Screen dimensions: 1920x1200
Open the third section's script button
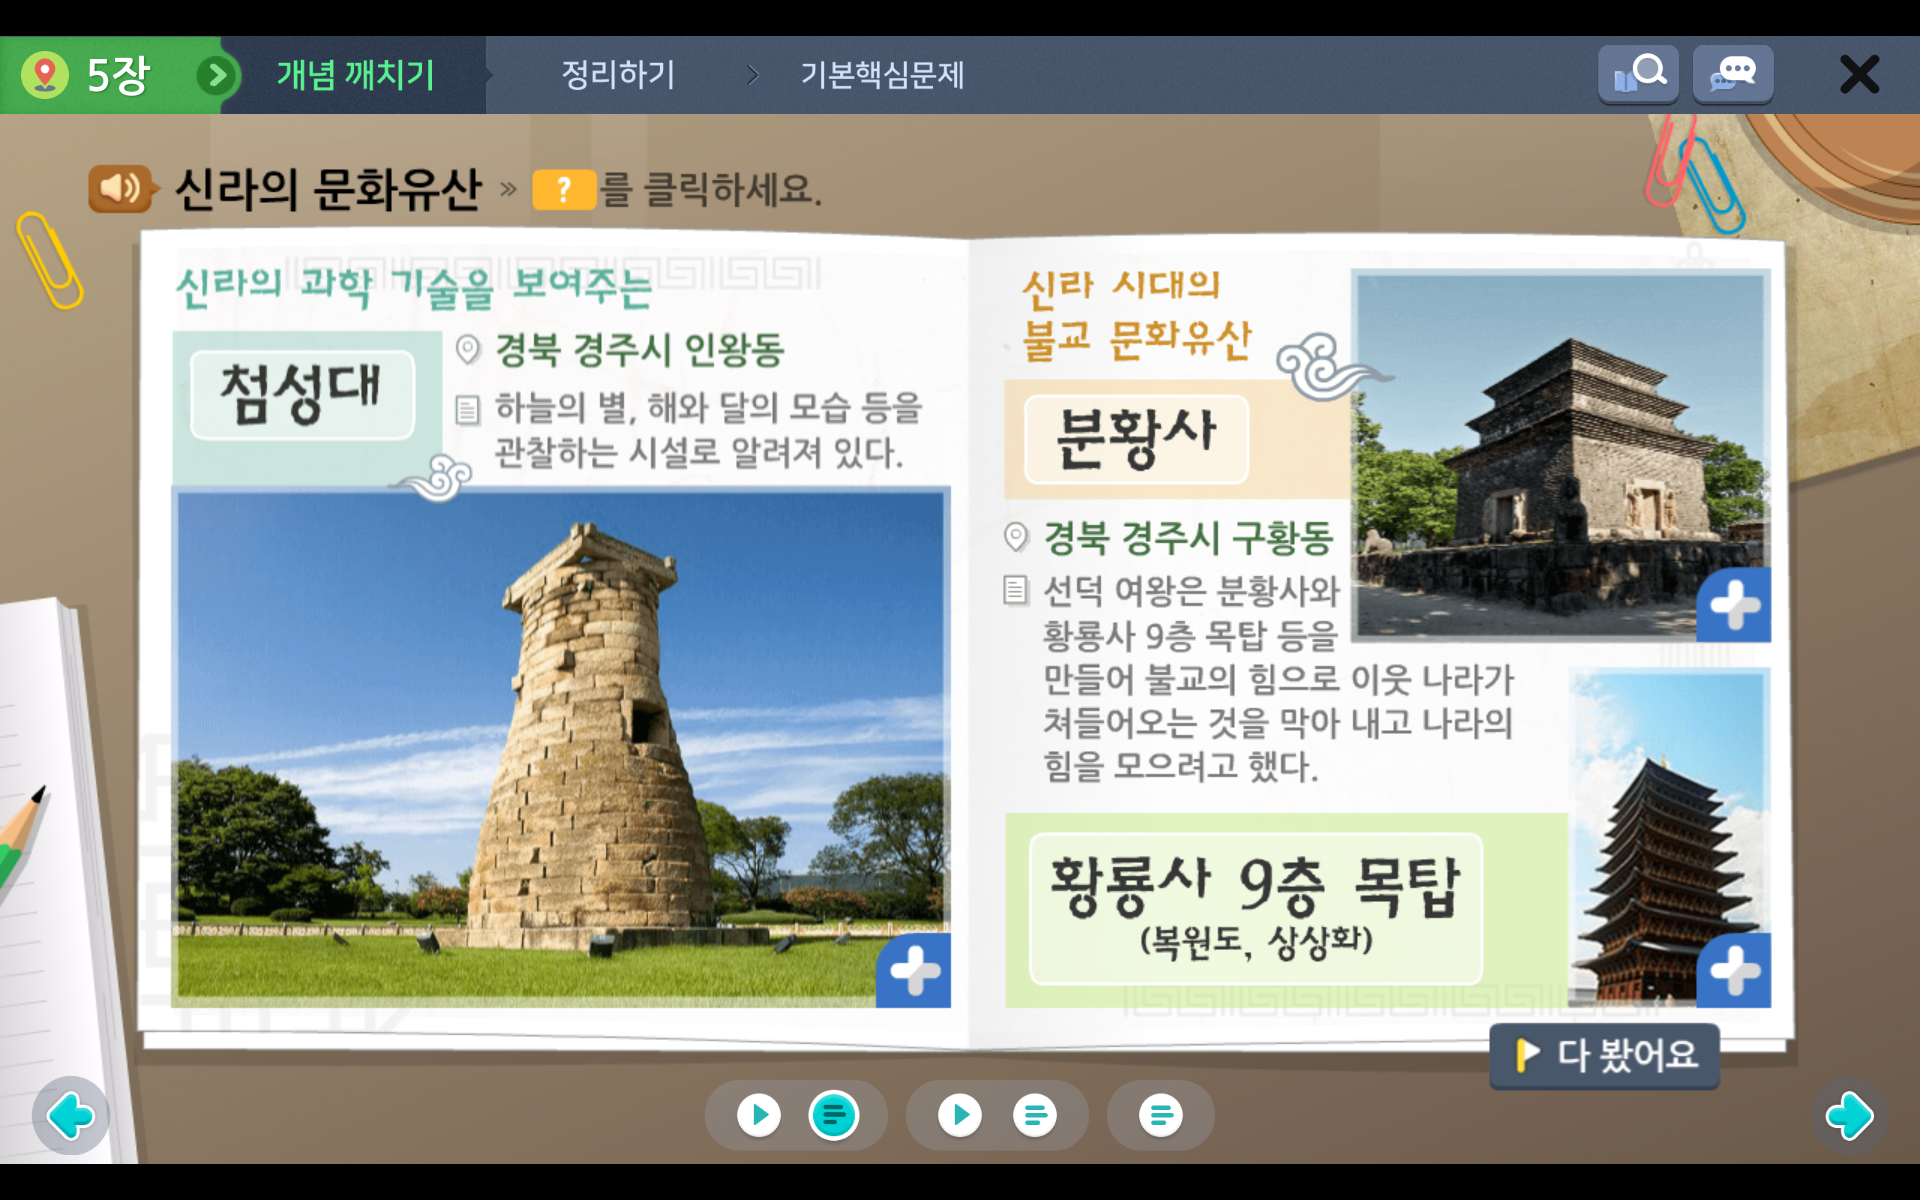tap(1161, 1114)
